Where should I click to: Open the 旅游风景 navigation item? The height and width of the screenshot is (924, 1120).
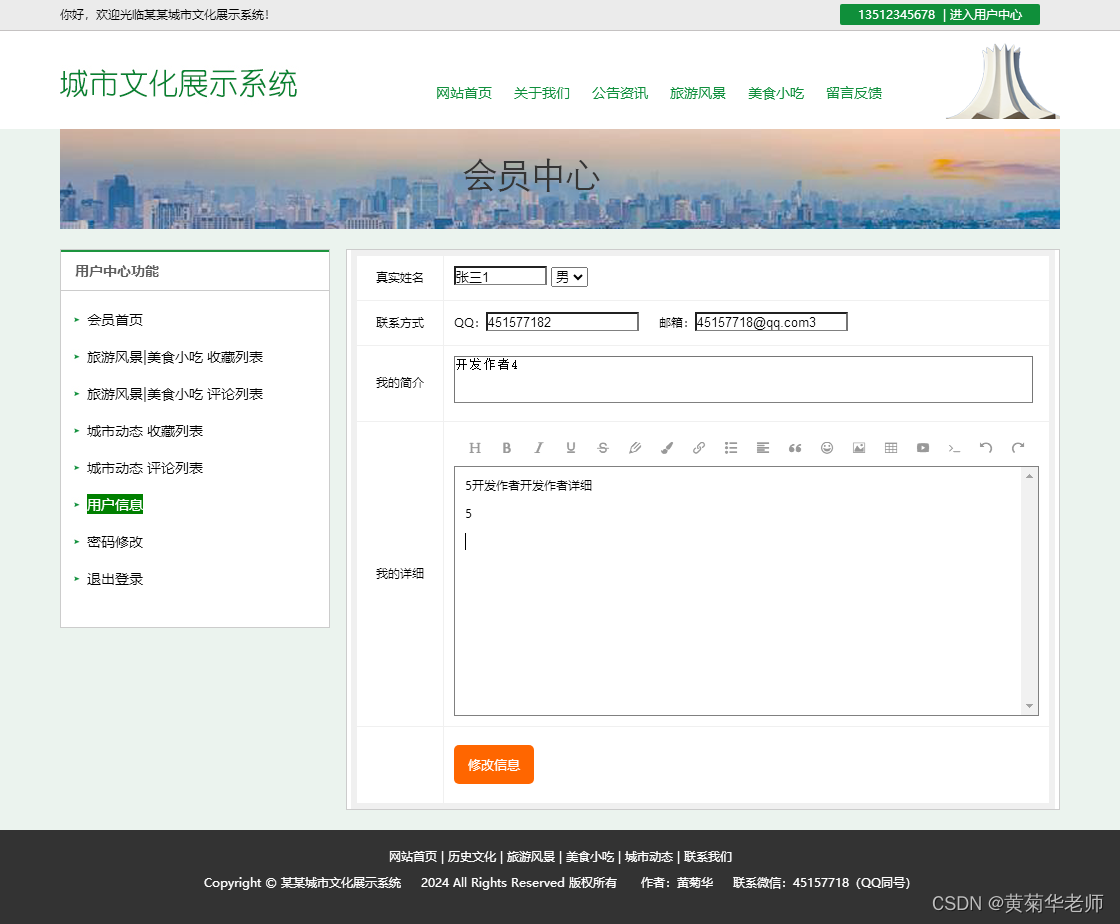[x=697, y=93]
